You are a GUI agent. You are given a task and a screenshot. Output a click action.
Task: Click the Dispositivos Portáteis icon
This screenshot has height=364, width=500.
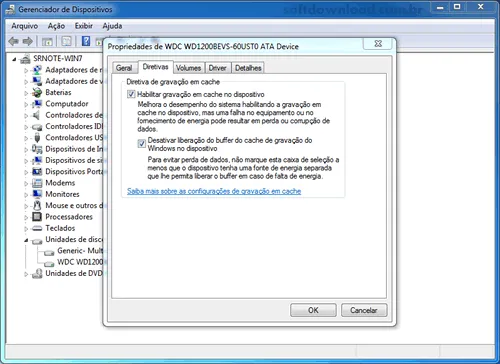pos(37,171)
